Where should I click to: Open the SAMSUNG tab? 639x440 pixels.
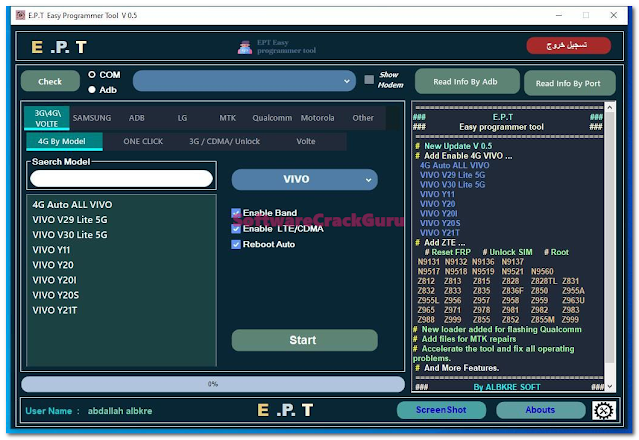(92, 118)
